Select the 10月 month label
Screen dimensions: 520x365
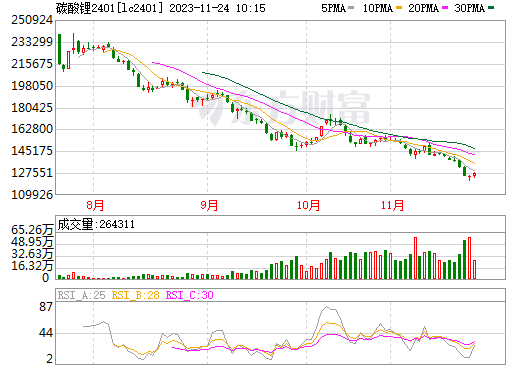pos(308,205)
